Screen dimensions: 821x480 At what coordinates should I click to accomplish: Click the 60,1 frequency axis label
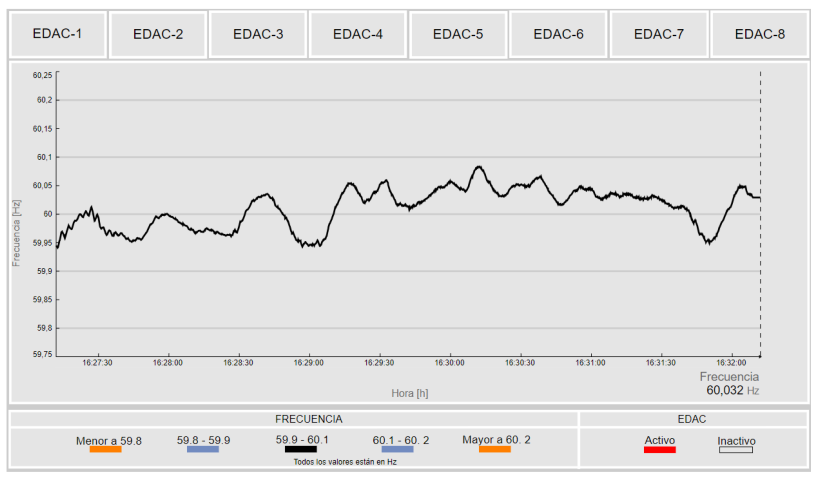(x=45, y=157)
